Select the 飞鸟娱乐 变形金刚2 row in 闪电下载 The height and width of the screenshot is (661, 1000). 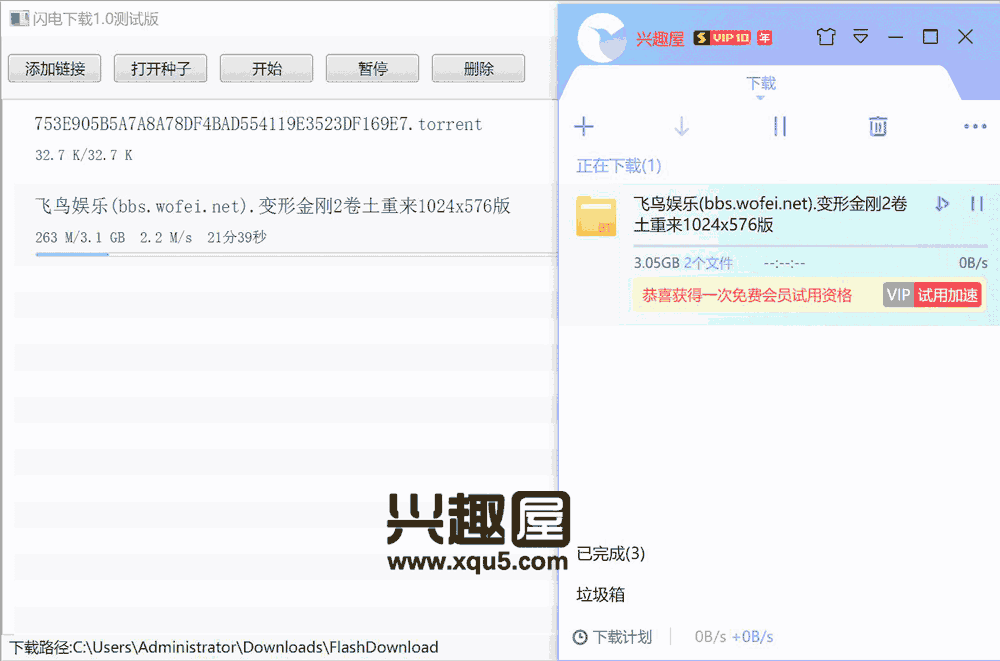click(284, 223)
